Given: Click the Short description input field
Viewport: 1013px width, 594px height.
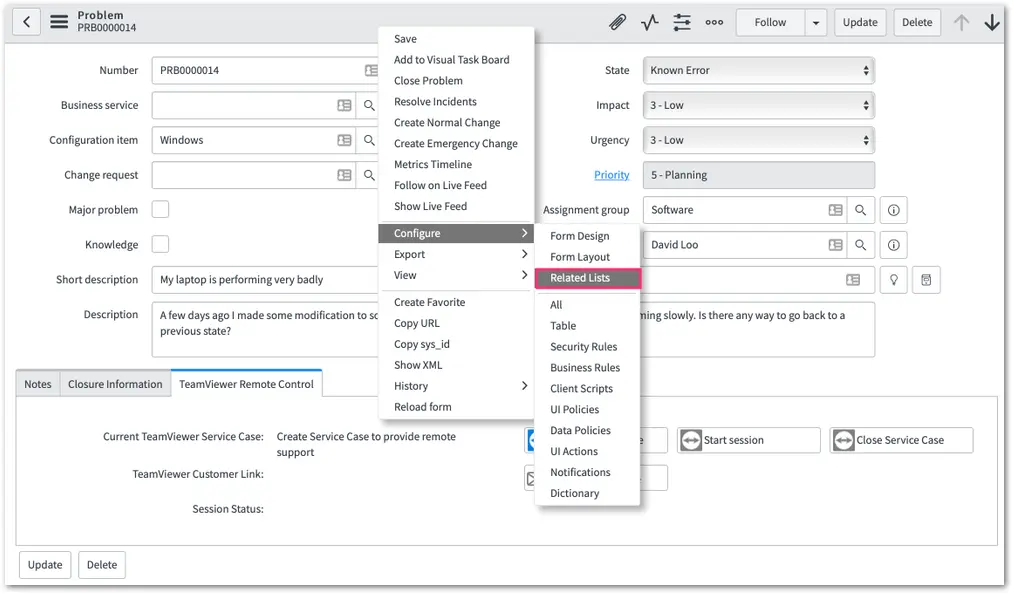Looking at the screenshot, I should coord(266,280).
